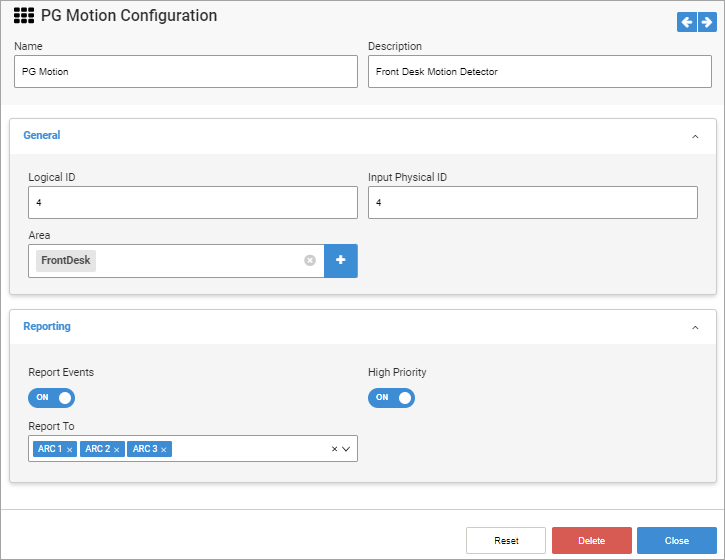Go to previous item with left arrow
The image size is (725, 560).
click(686, 22)
